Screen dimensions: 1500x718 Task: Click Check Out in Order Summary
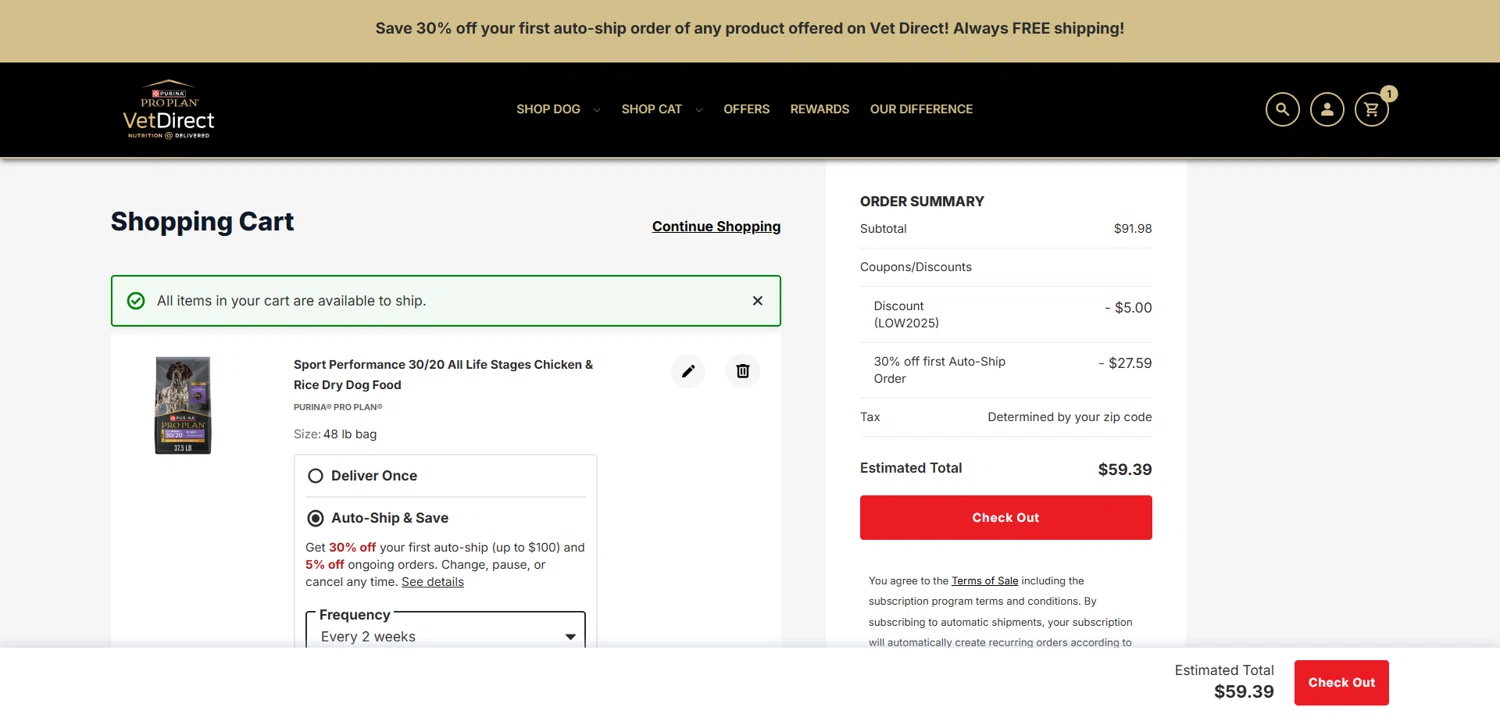click(1006, 518)
